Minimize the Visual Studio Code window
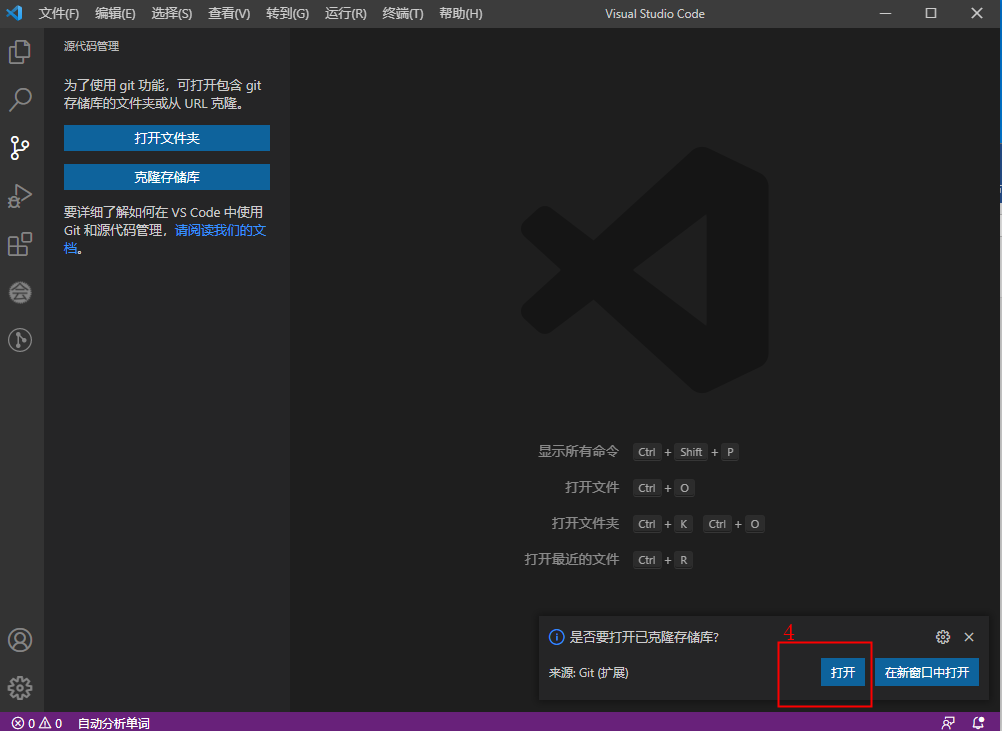1002x731 pixels. [x=885, y=13]
